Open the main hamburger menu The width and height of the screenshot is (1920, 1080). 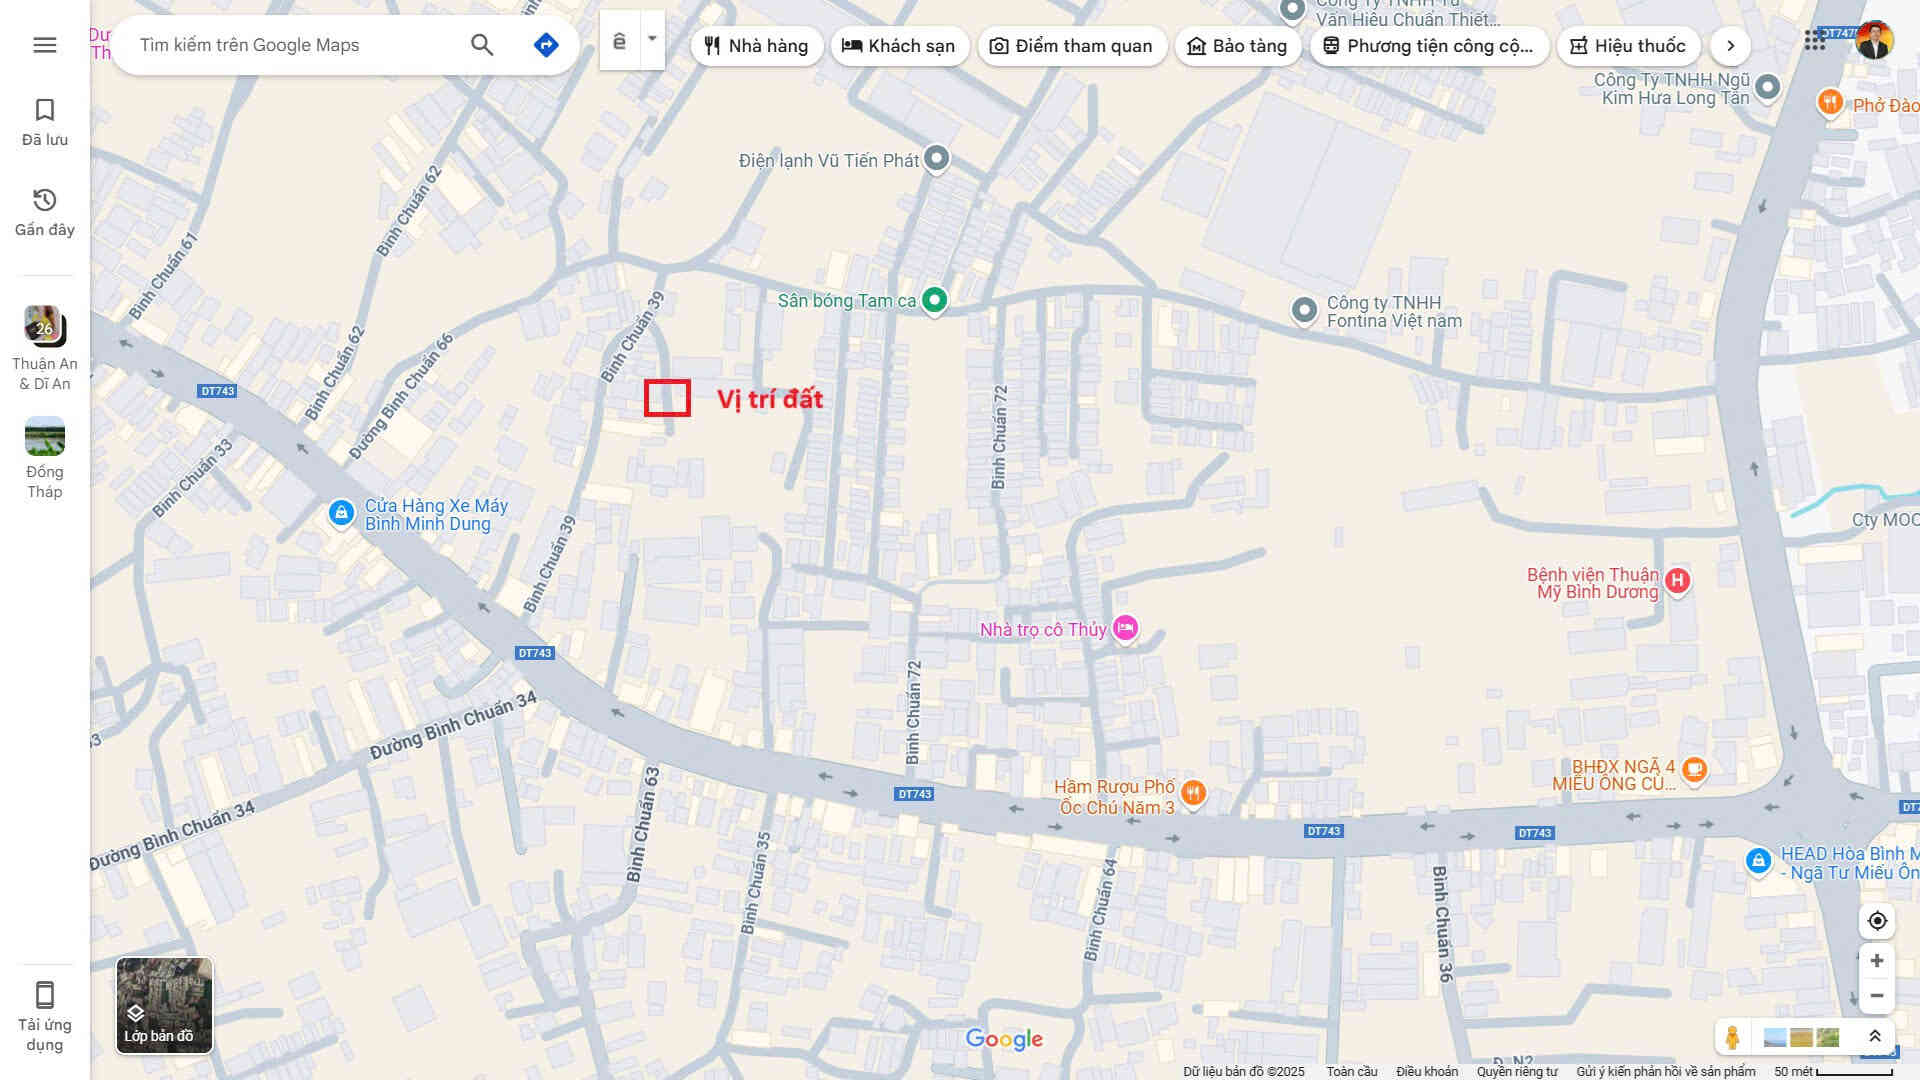tap(44, 45)
